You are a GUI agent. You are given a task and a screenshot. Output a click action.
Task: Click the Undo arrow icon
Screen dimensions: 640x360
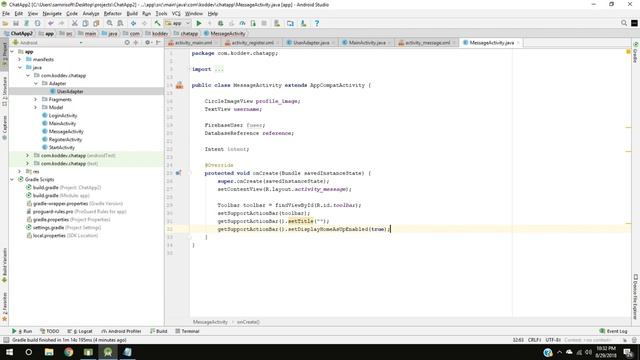coord(51,23)
